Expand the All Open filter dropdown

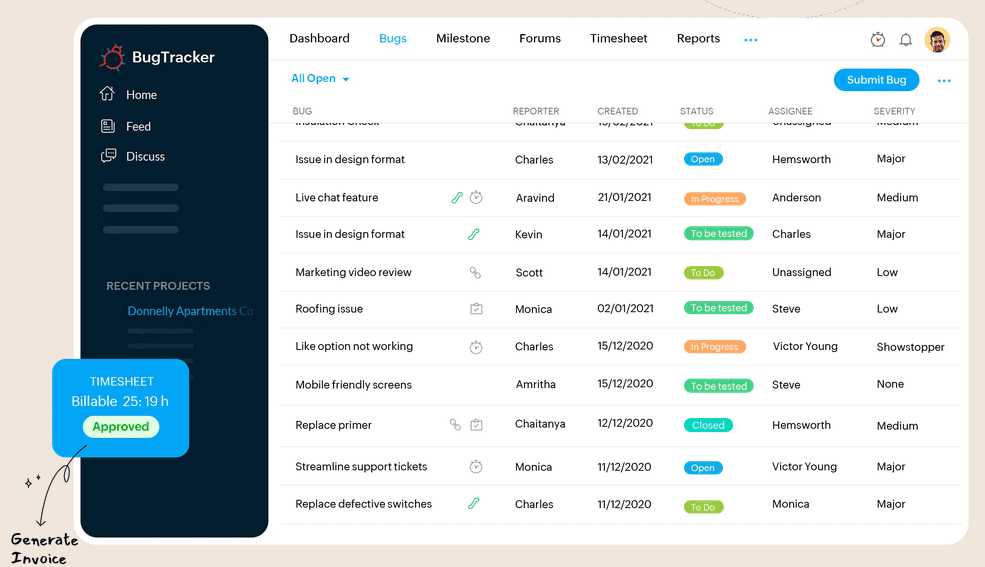coord(320,78)
